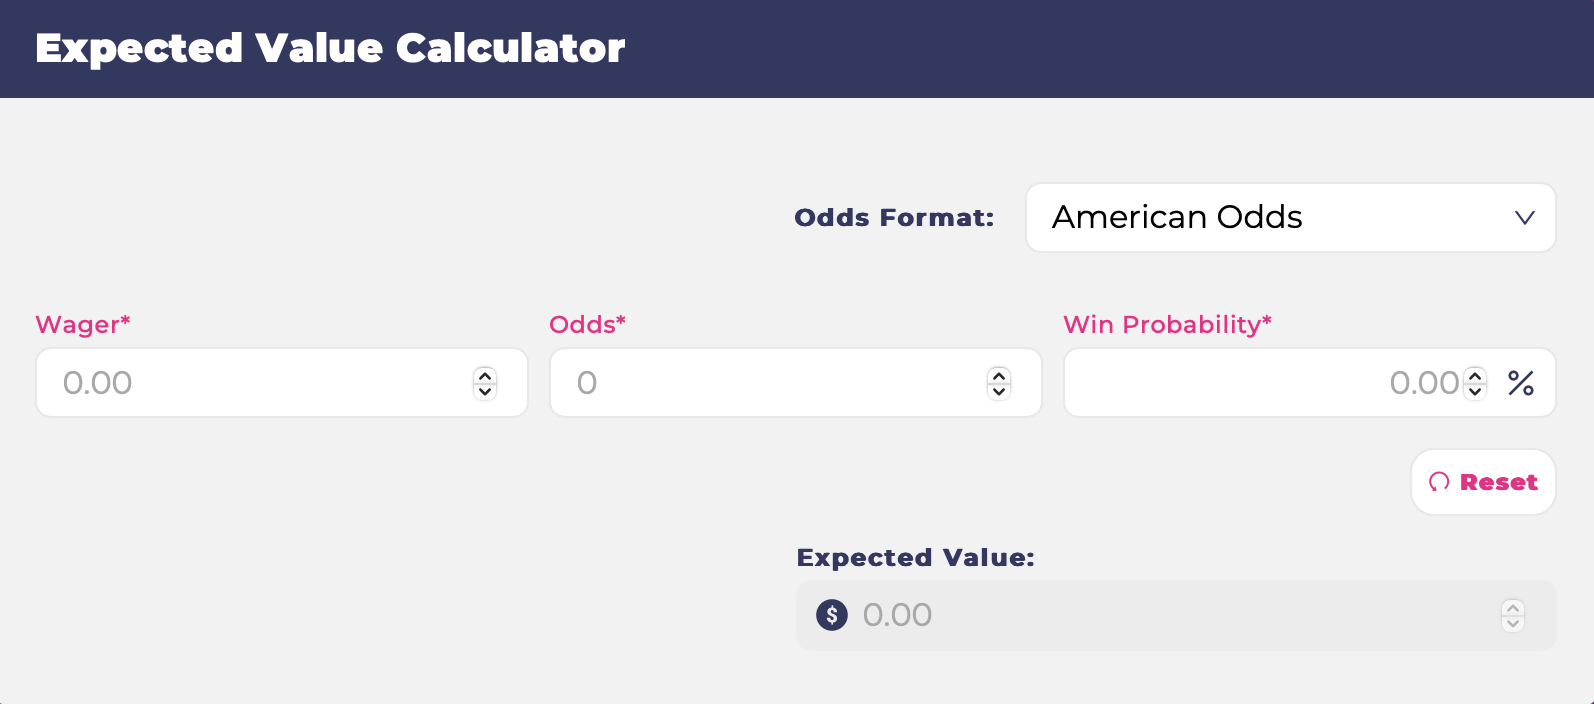Click inside the Wager input field
The image size is (1594, 704).
click(x=250, y=382)
